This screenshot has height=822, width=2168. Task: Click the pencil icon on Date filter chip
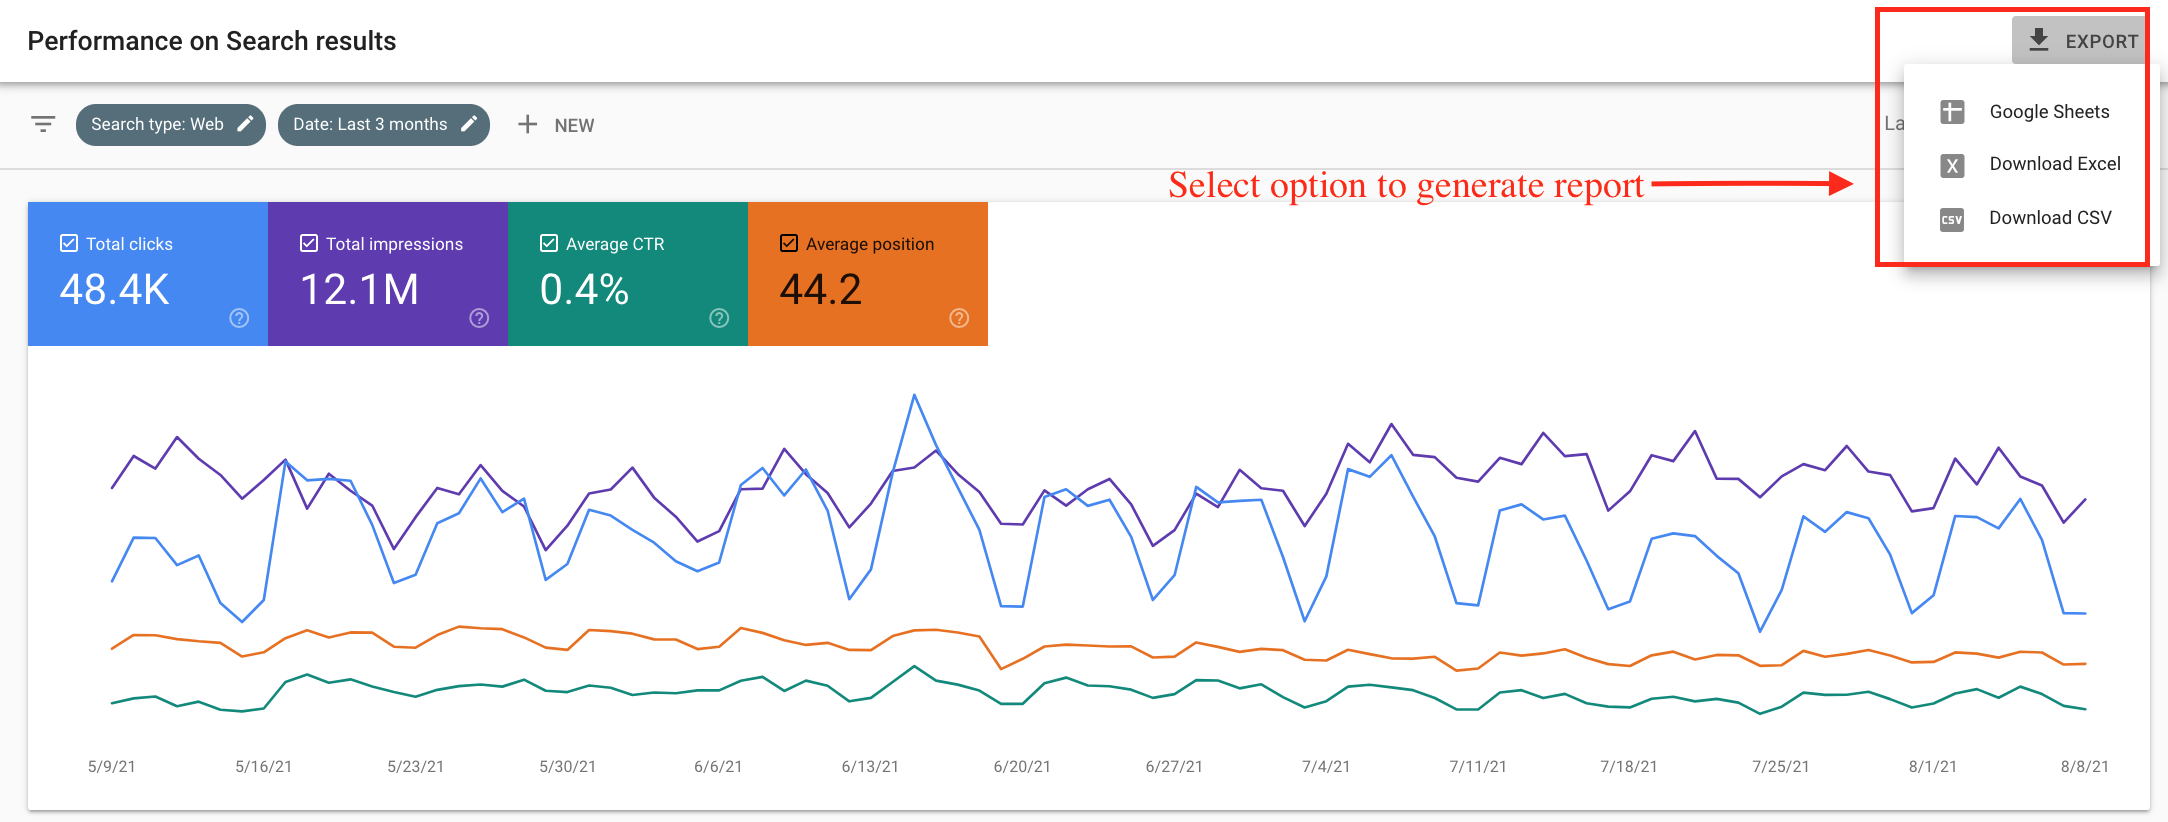coord(469,124)
